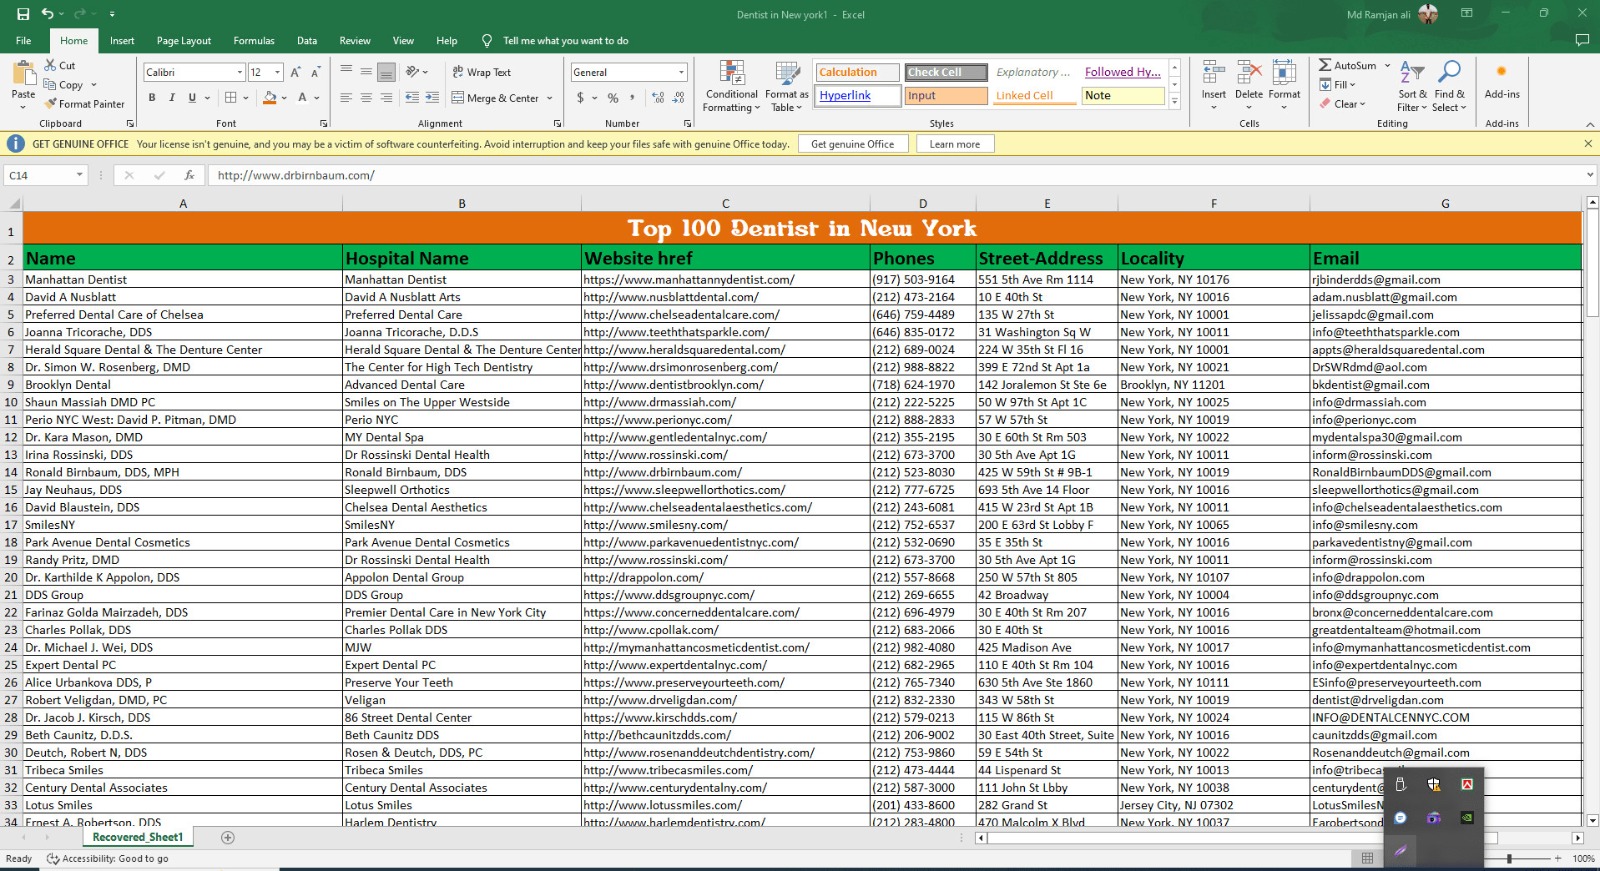Switch to the Insert ribbon tab
Viewport: 1600px width, 871px height.
coord(122,41)
